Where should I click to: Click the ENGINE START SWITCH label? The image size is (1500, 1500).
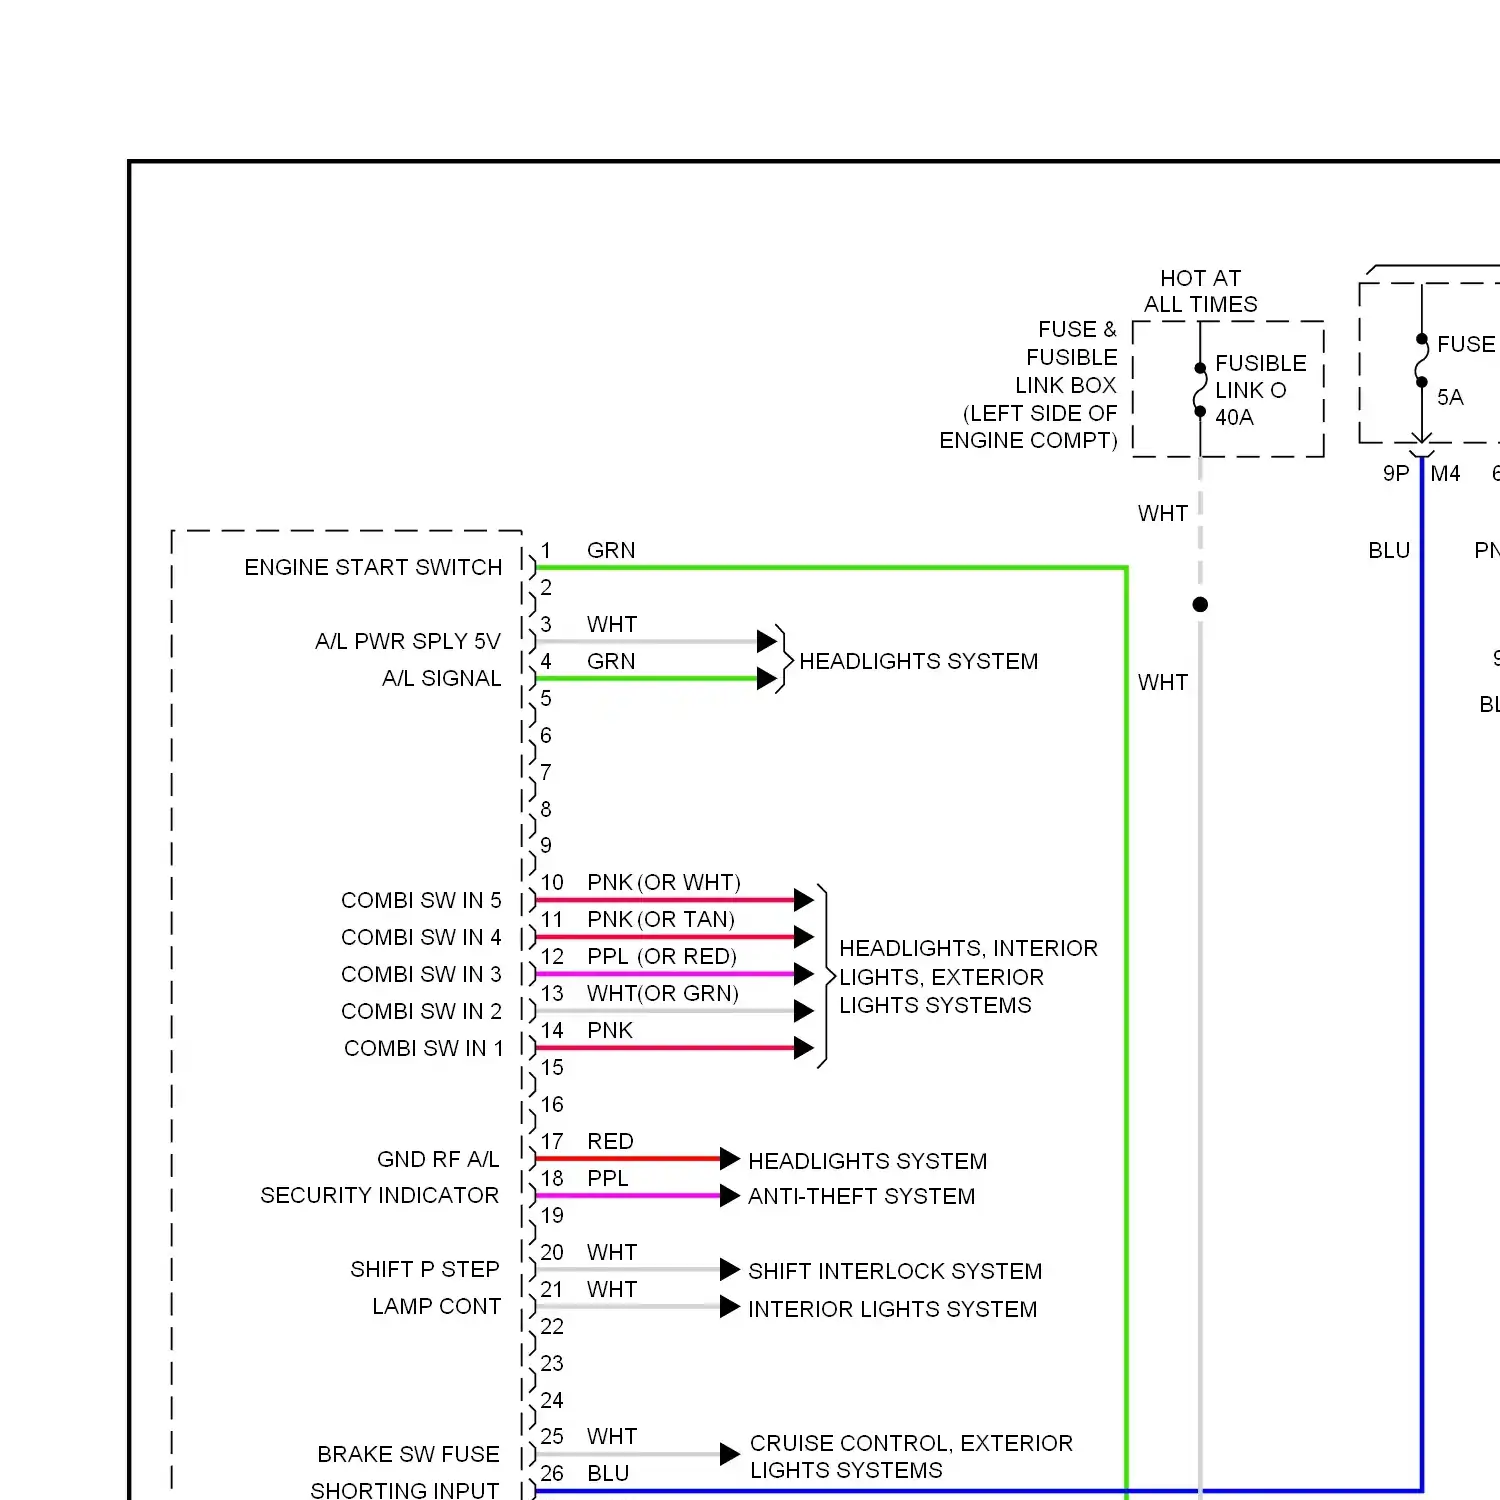tap(373, 568)
